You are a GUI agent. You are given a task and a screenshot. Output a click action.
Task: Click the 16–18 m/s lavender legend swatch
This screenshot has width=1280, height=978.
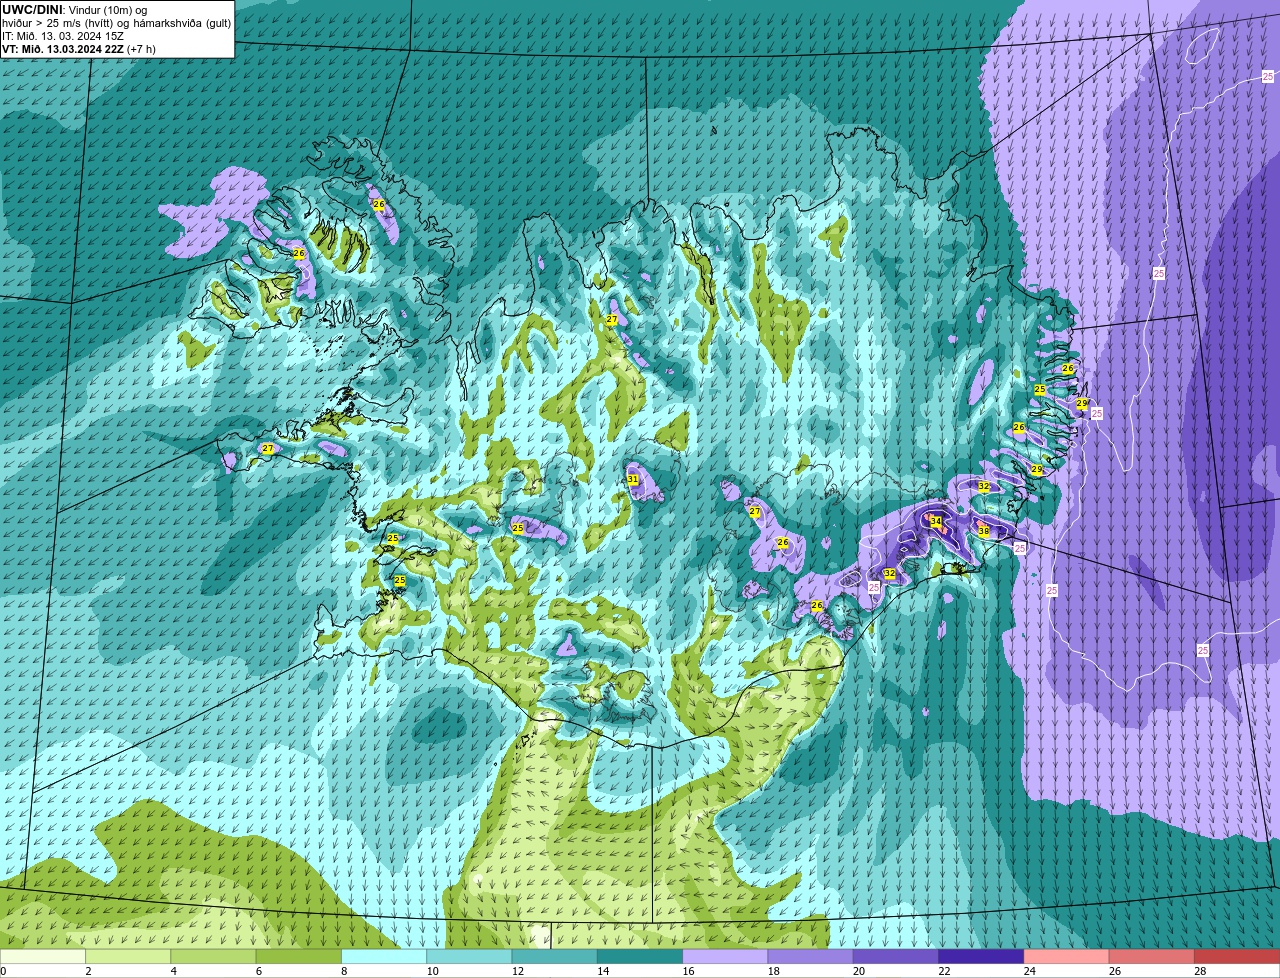coord(726,957)
